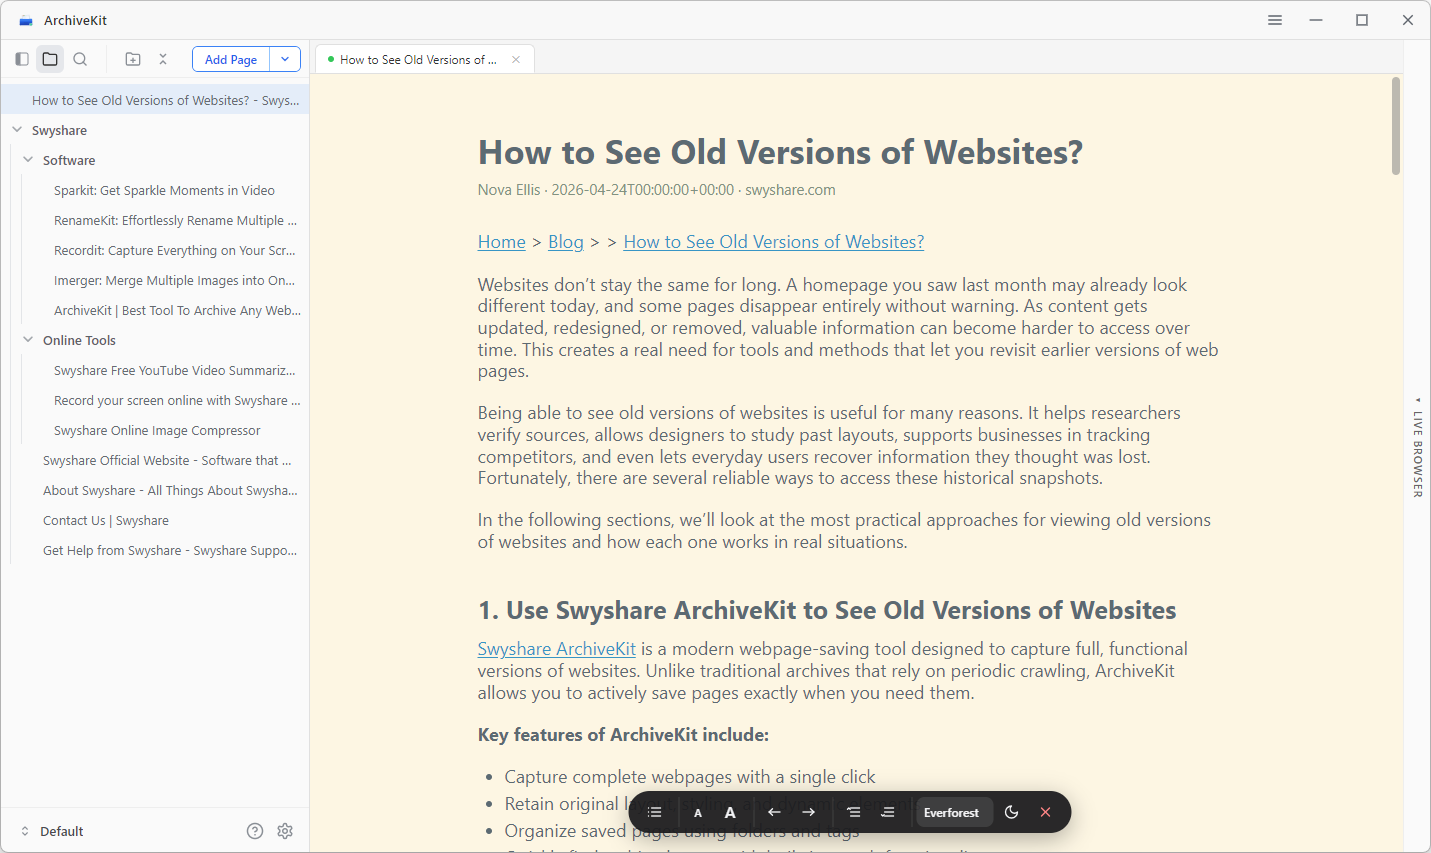Open 'ArchiveKit | Best Tool To Archive' page
1431x853 pixels.
point(177,310)
